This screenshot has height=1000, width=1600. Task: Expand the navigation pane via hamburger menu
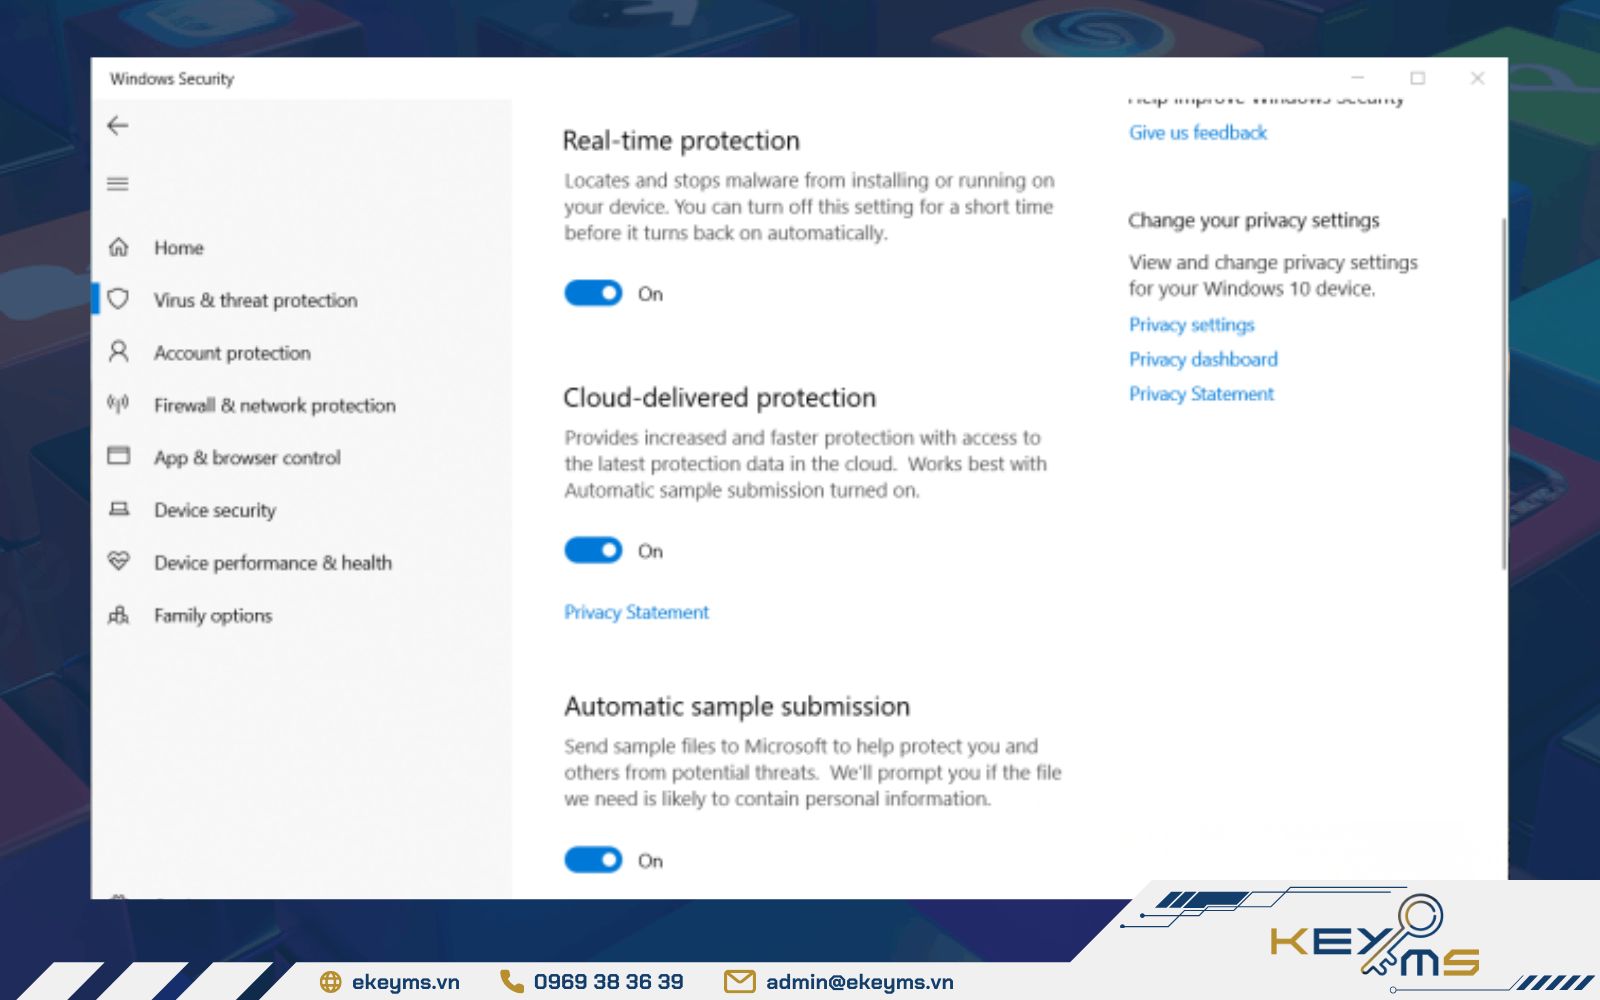pos(118,183)
